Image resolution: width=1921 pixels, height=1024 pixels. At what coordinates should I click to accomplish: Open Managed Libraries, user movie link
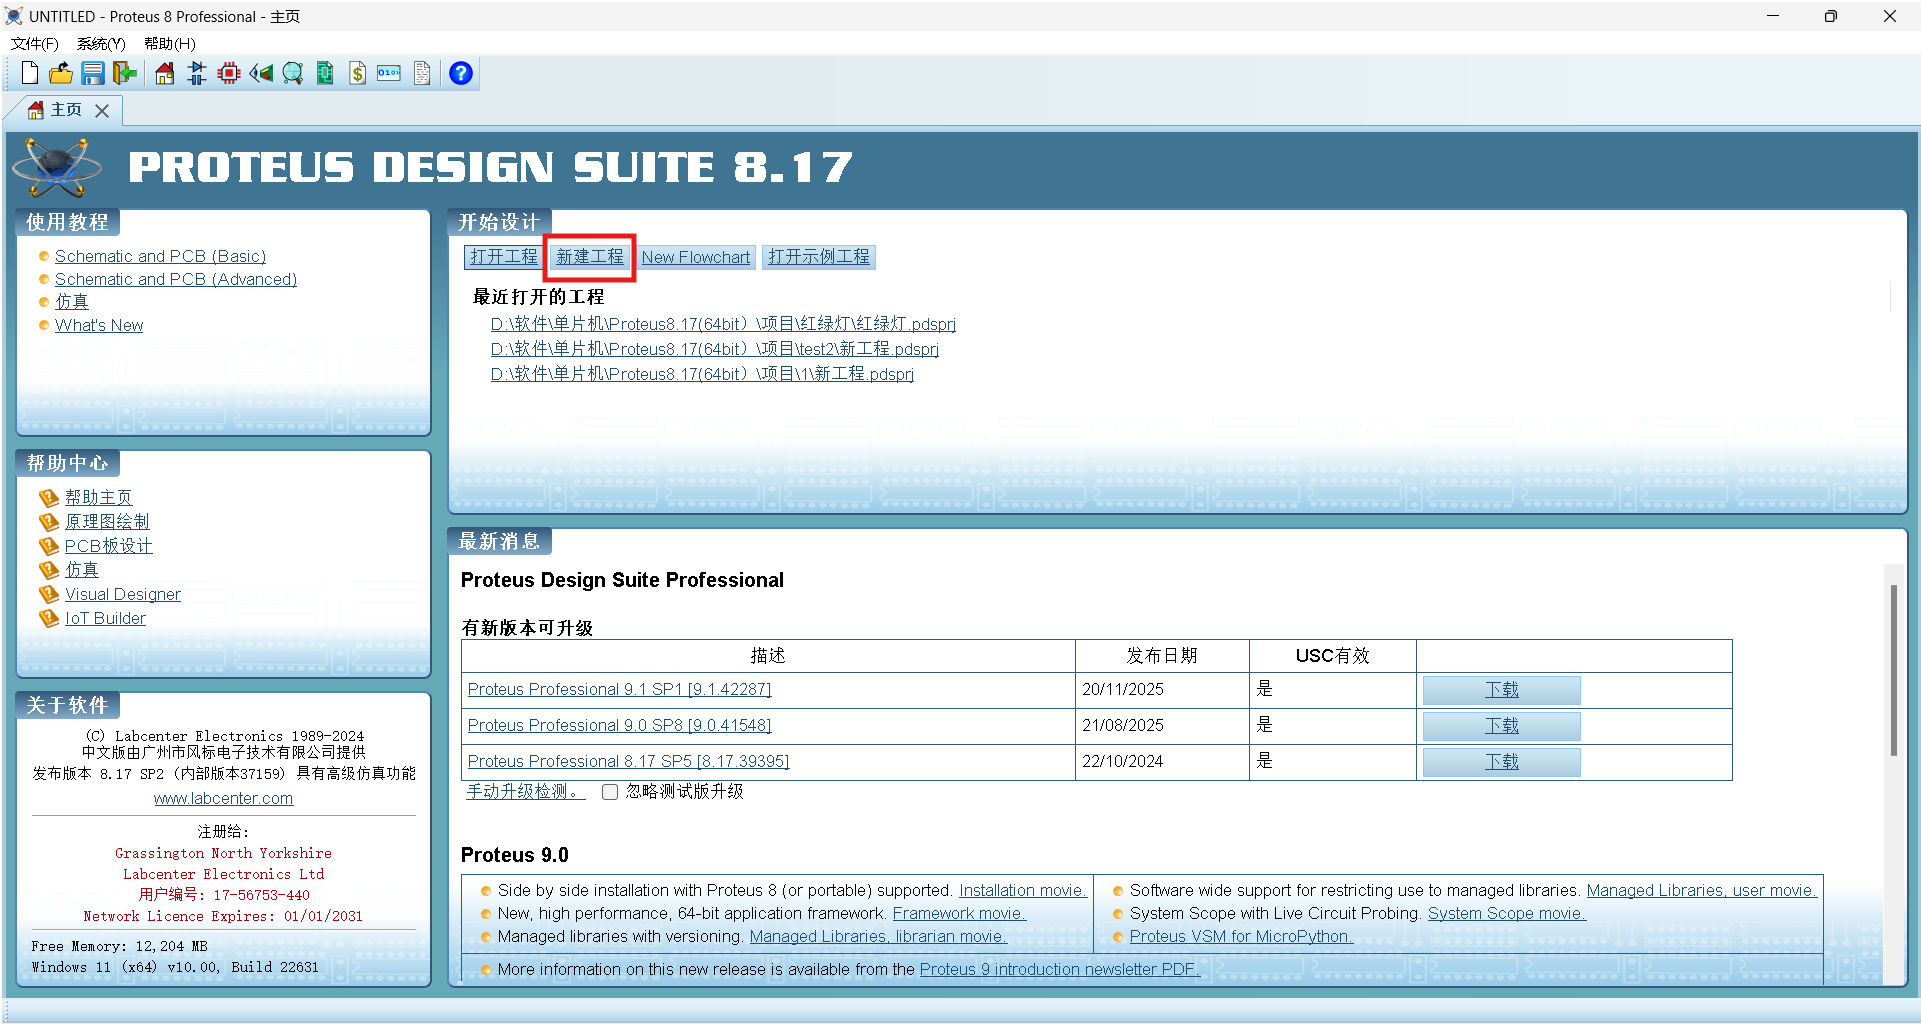click(x=1701, y=890)
